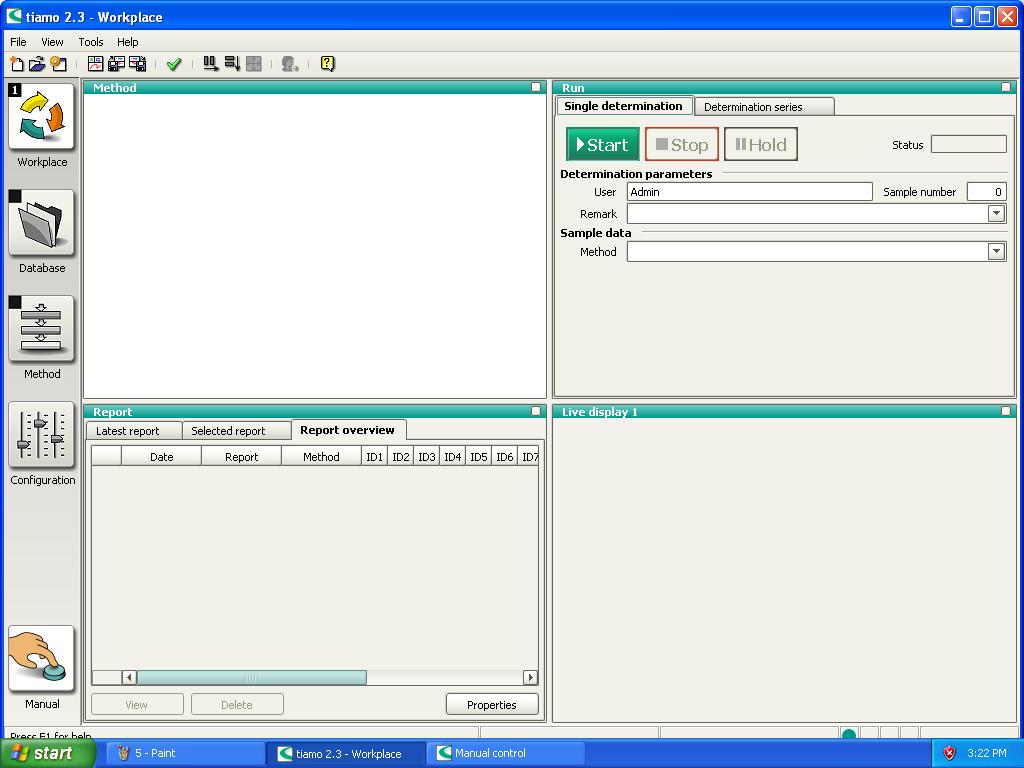Open Manual control sidebar icon

coord(41,659)
